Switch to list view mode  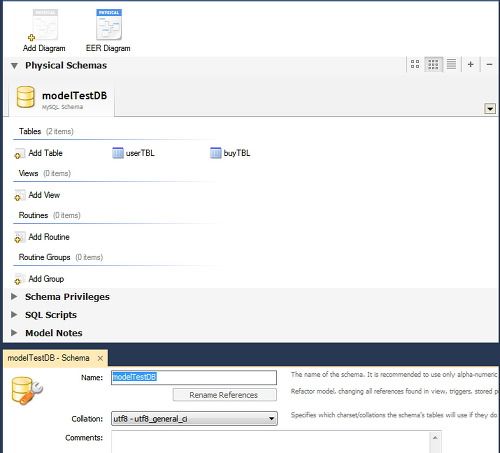(451, 64)
